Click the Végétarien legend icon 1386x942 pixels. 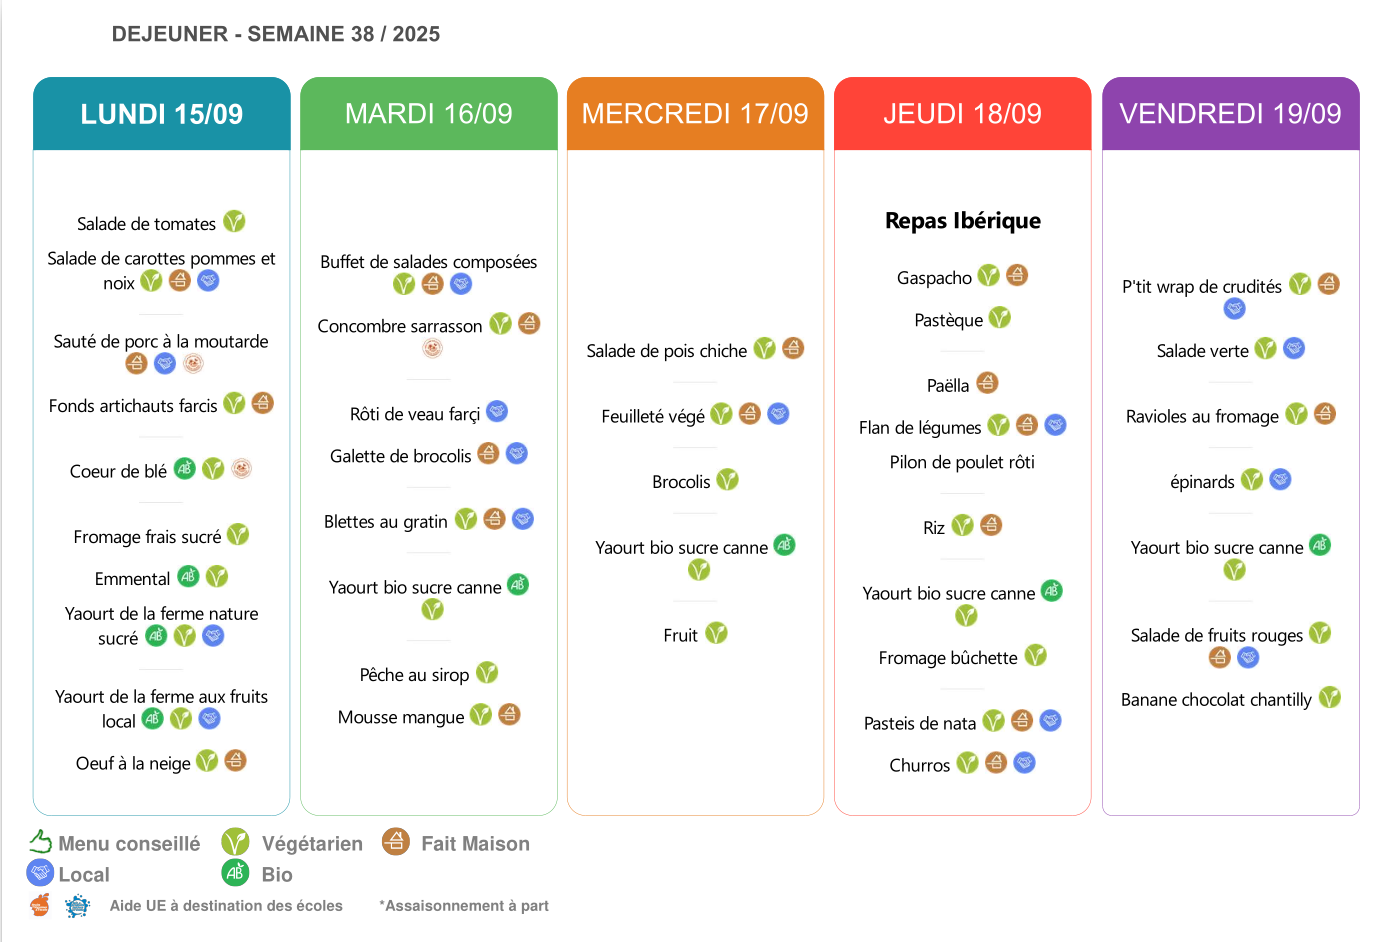point(235,842)
